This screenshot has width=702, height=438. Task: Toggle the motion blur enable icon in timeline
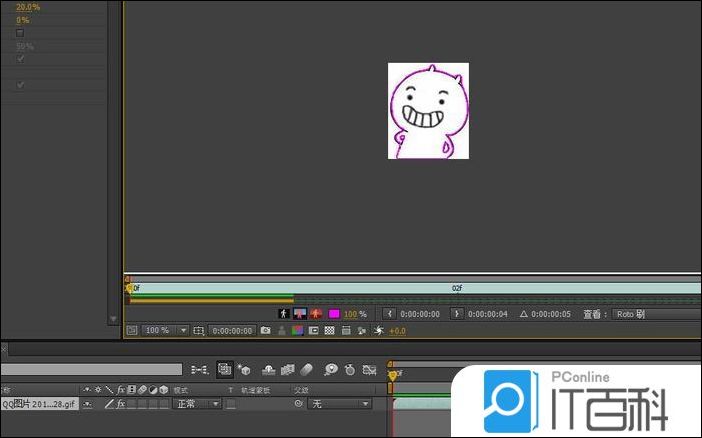(307, 369)
